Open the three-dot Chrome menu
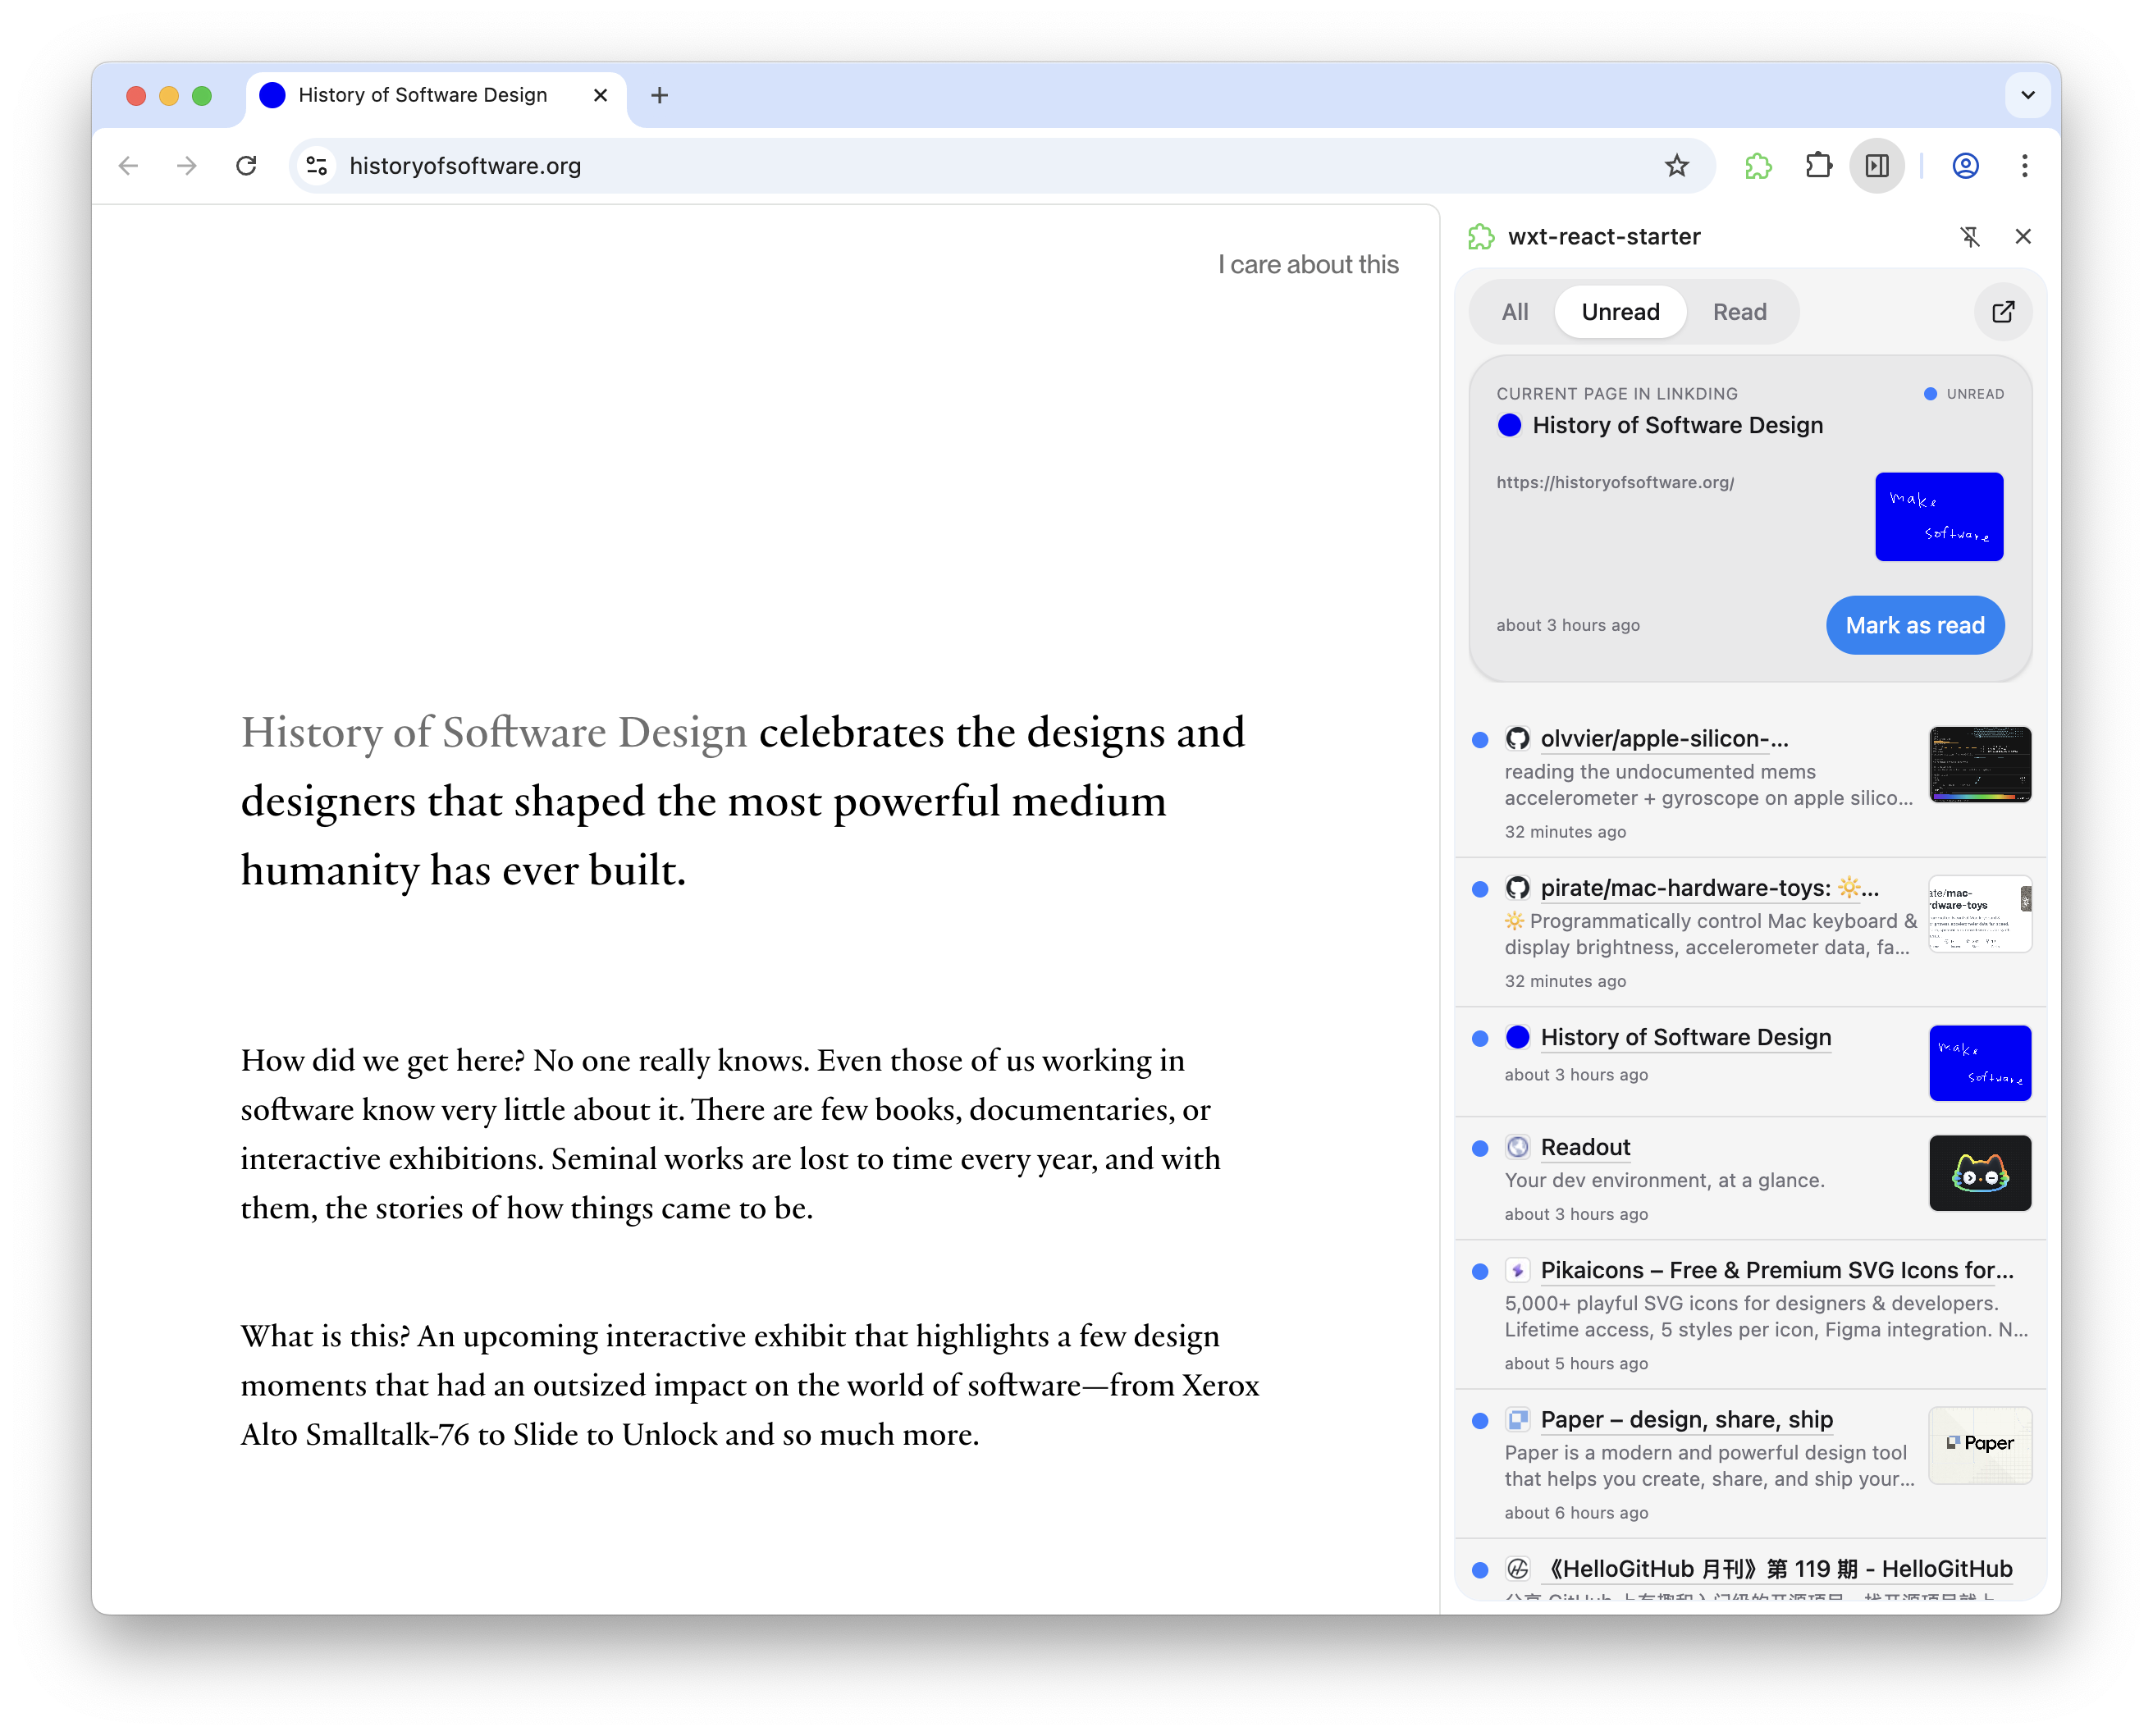 (2026, 166)
